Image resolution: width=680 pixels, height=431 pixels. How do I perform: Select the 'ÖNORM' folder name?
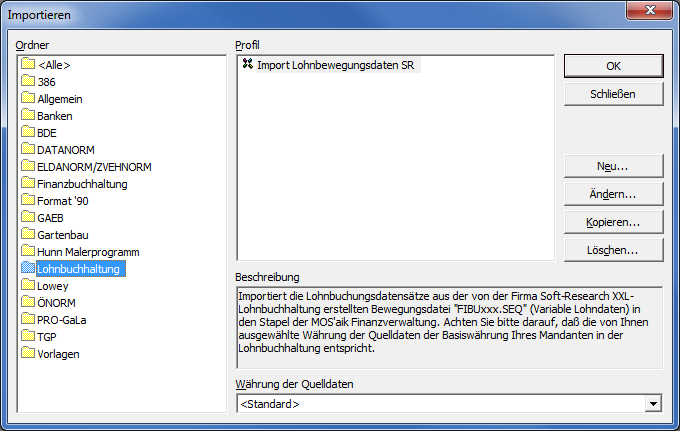click(x=56, y=303)
